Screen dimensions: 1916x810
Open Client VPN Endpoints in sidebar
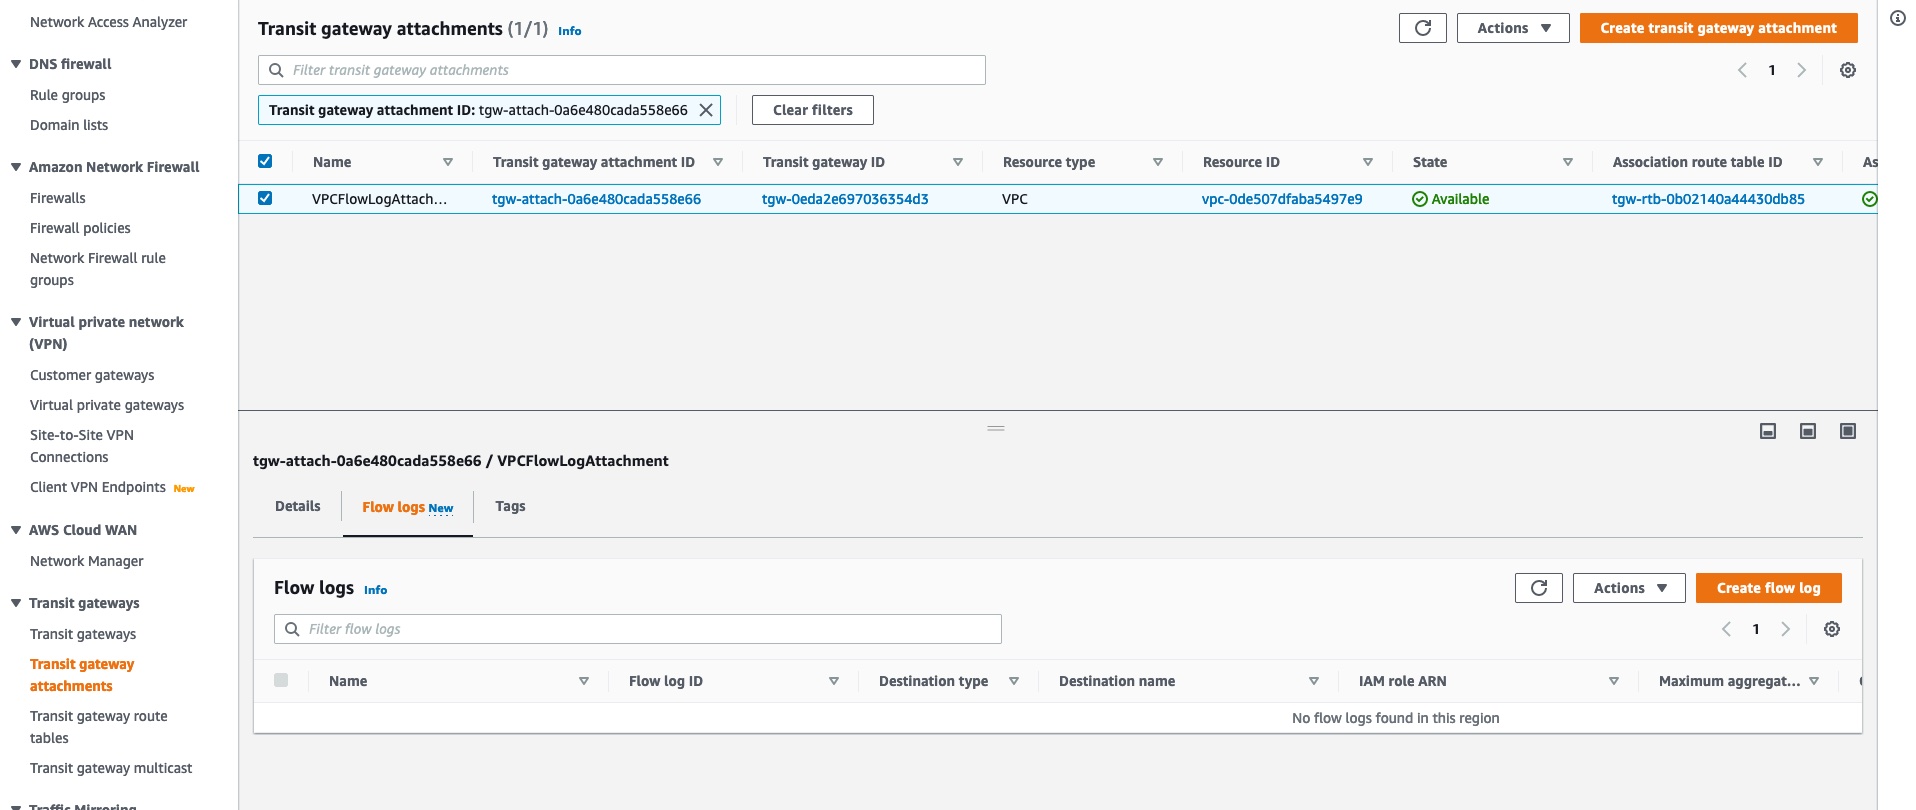[x=98, y=487]
